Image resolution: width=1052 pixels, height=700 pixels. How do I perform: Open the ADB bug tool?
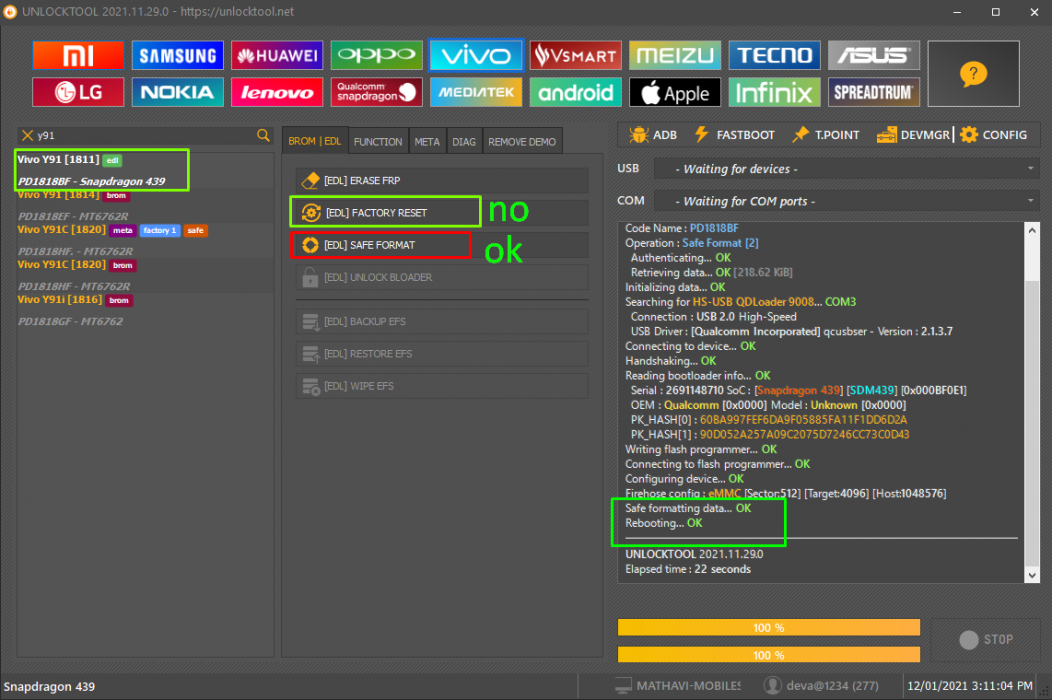point(653,135)
